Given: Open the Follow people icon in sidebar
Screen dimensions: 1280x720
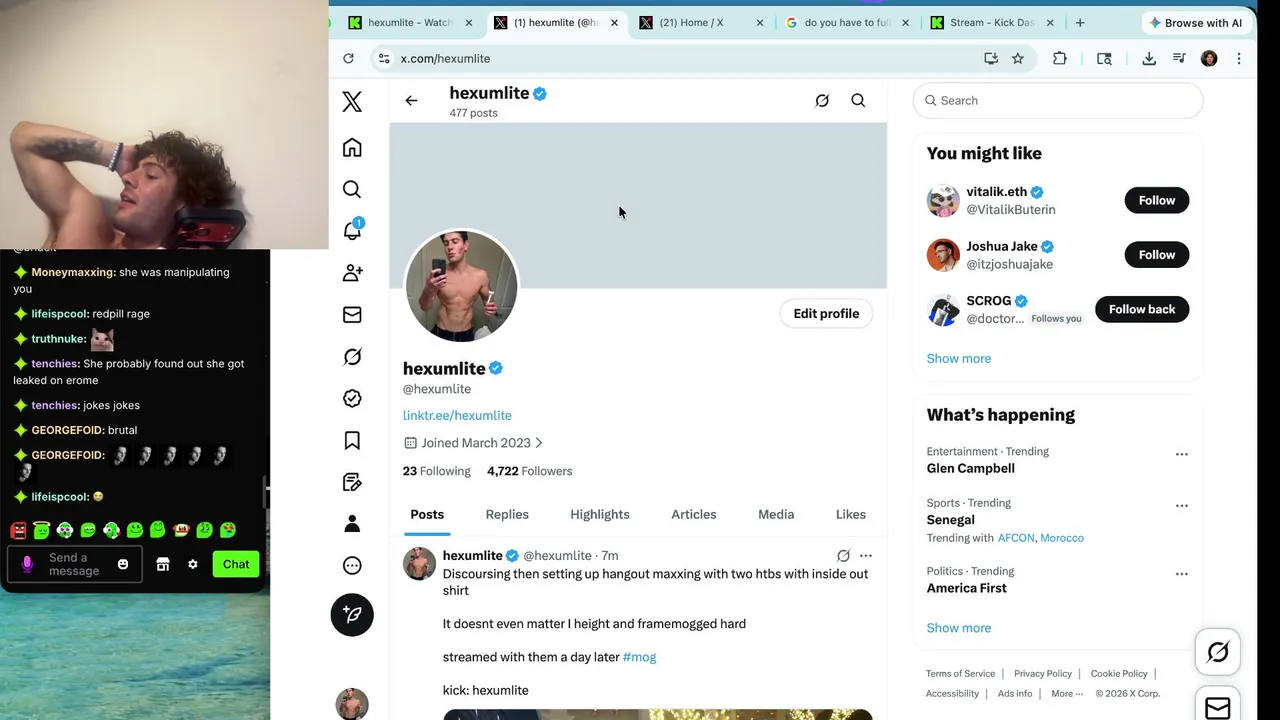Looking at the screenshot, I should 352,273.
